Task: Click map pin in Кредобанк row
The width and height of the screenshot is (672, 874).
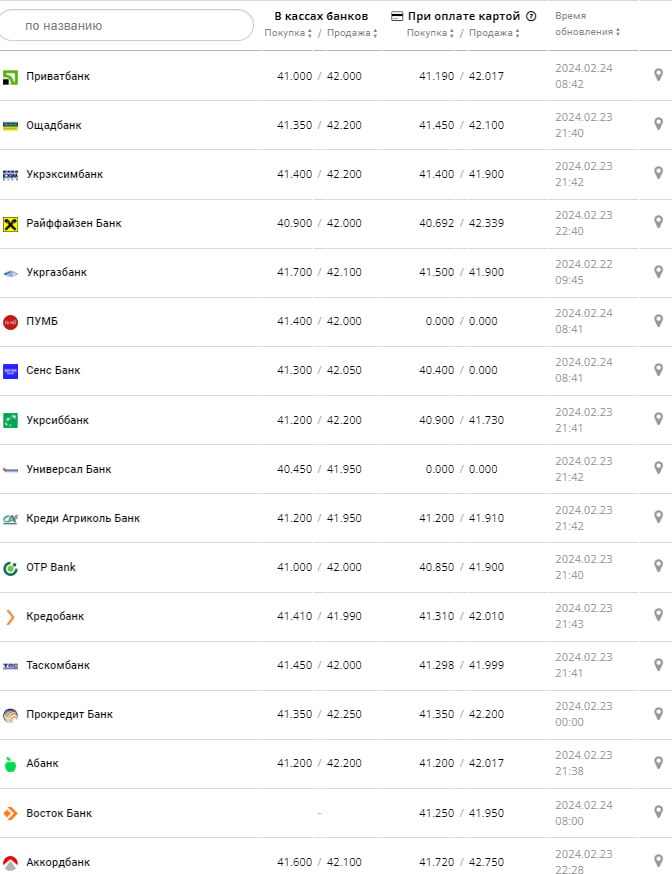Action: click(658, 615)
